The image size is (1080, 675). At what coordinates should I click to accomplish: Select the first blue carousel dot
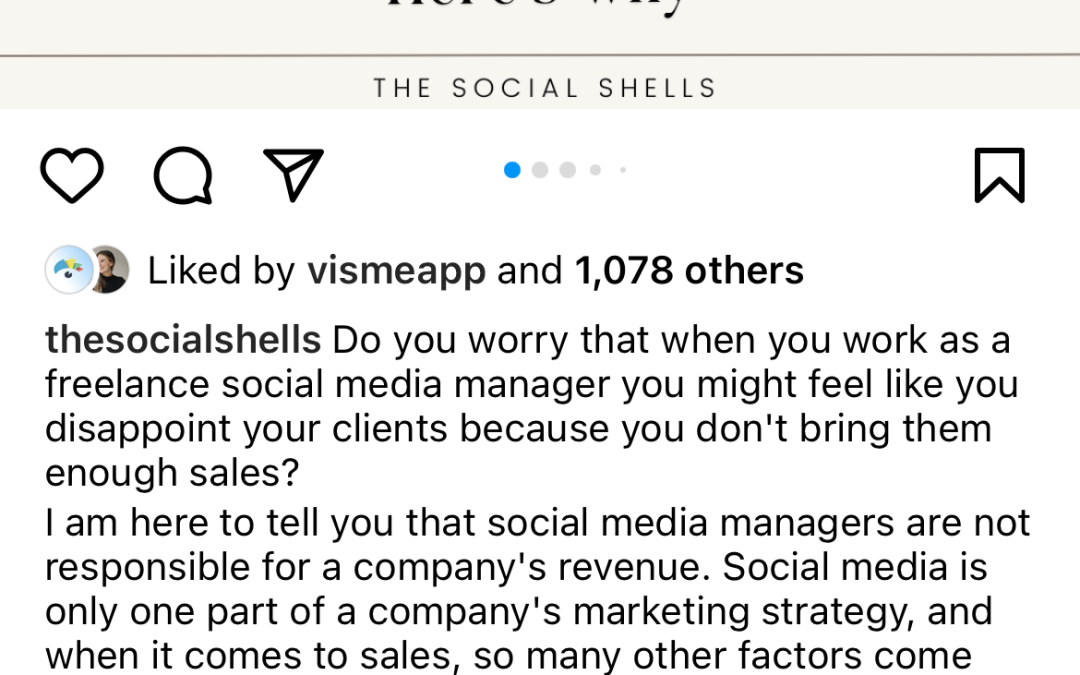point(512,170)
